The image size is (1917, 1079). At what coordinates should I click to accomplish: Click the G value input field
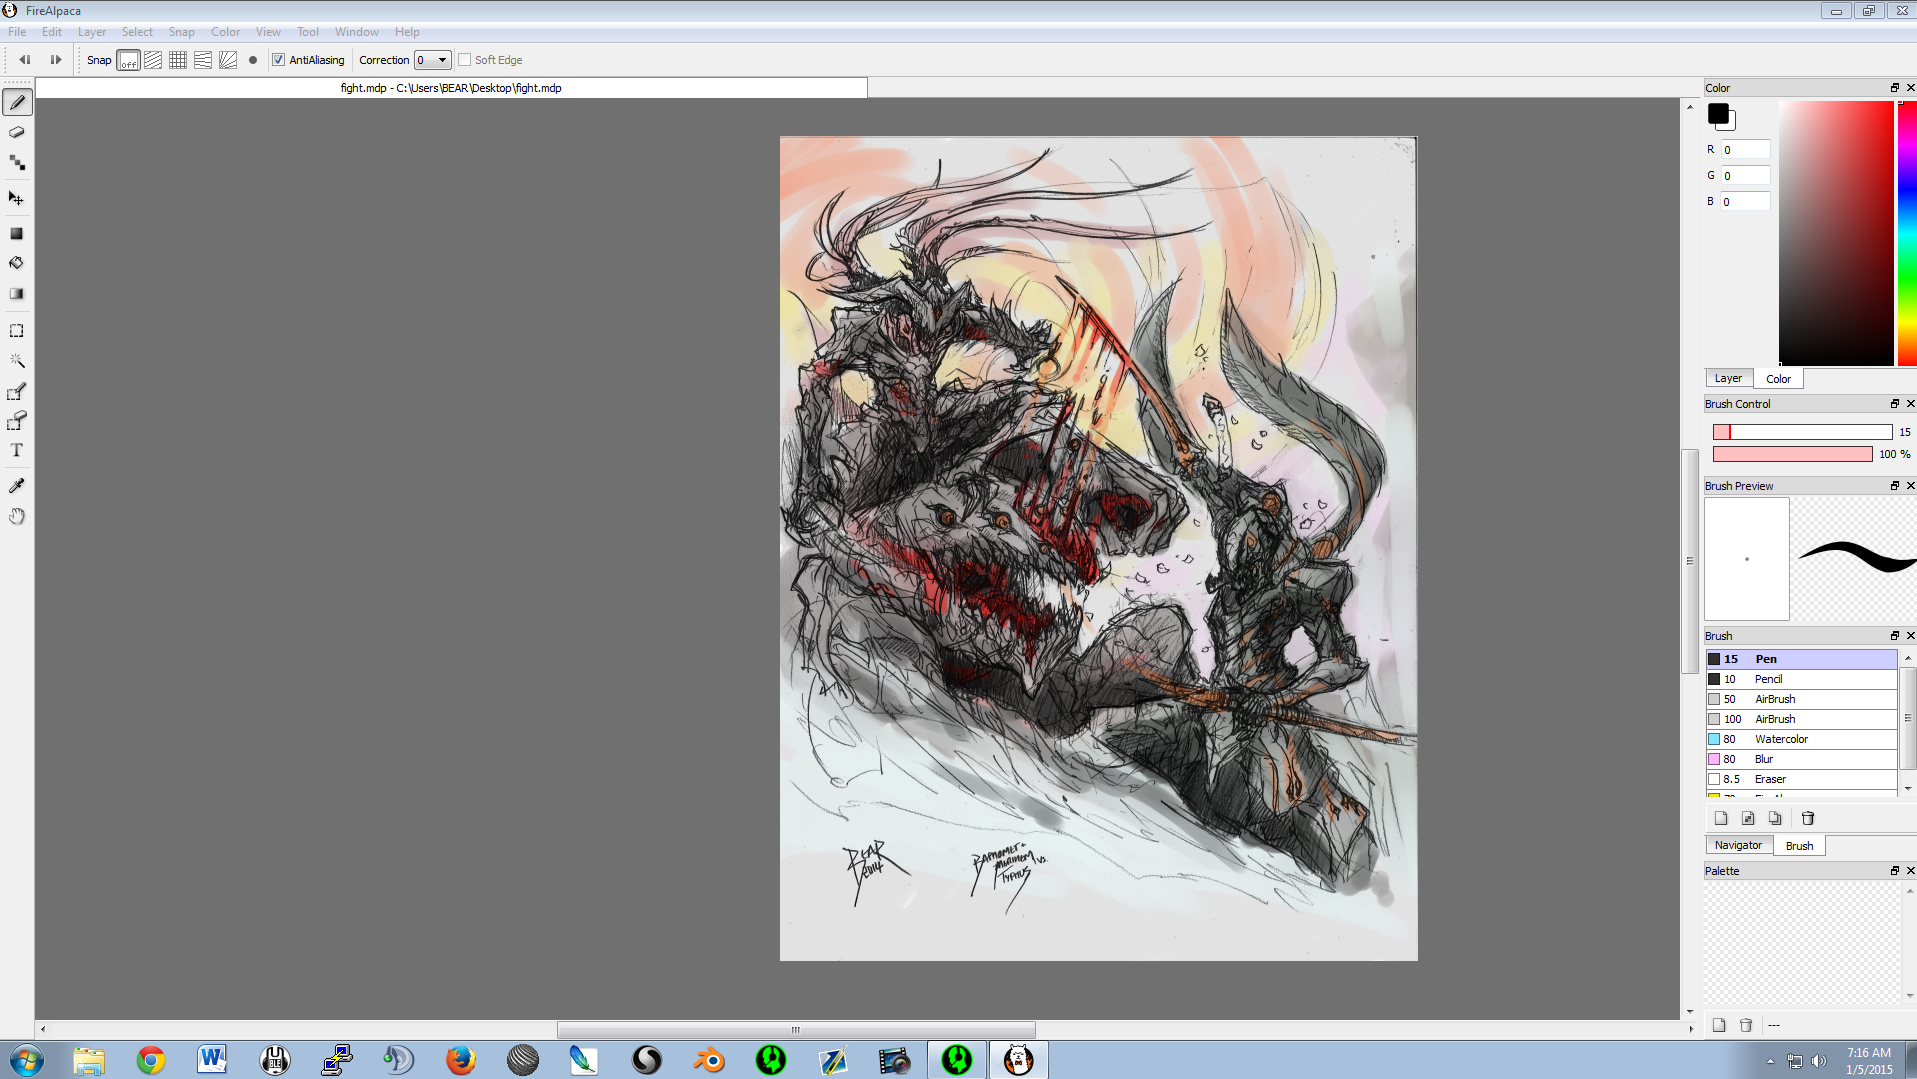pos(1745,176)
